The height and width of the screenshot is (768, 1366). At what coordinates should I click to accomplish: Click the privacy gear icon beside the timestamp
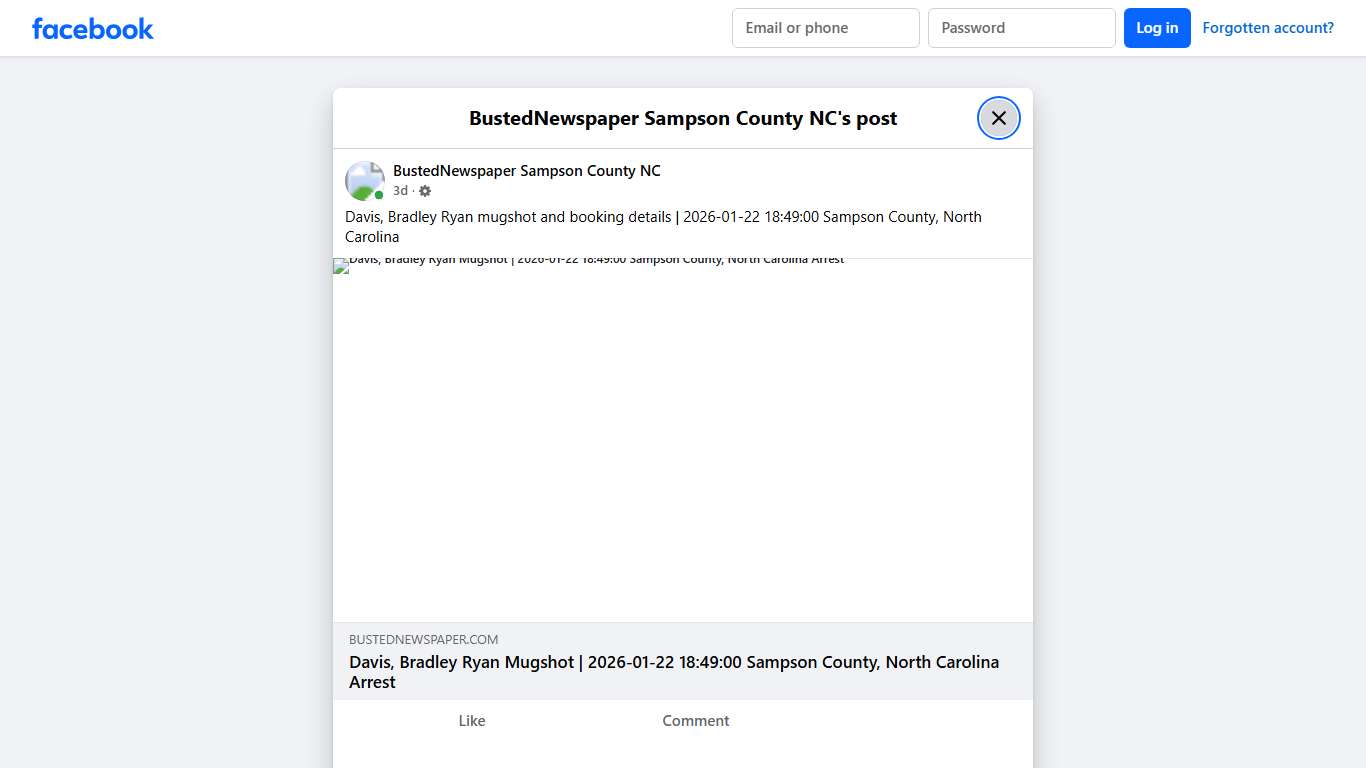(x=424, y=190)
